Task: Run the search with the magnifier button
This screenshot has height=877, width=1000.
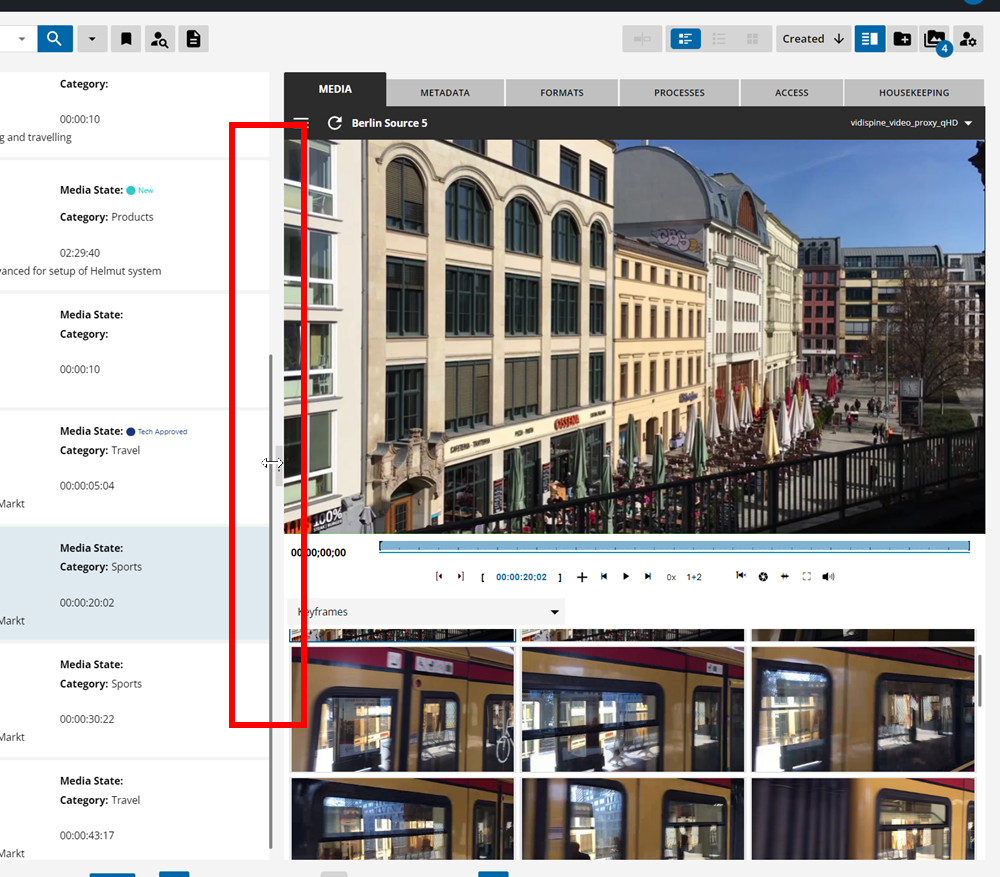Action: tap(55, 38)
